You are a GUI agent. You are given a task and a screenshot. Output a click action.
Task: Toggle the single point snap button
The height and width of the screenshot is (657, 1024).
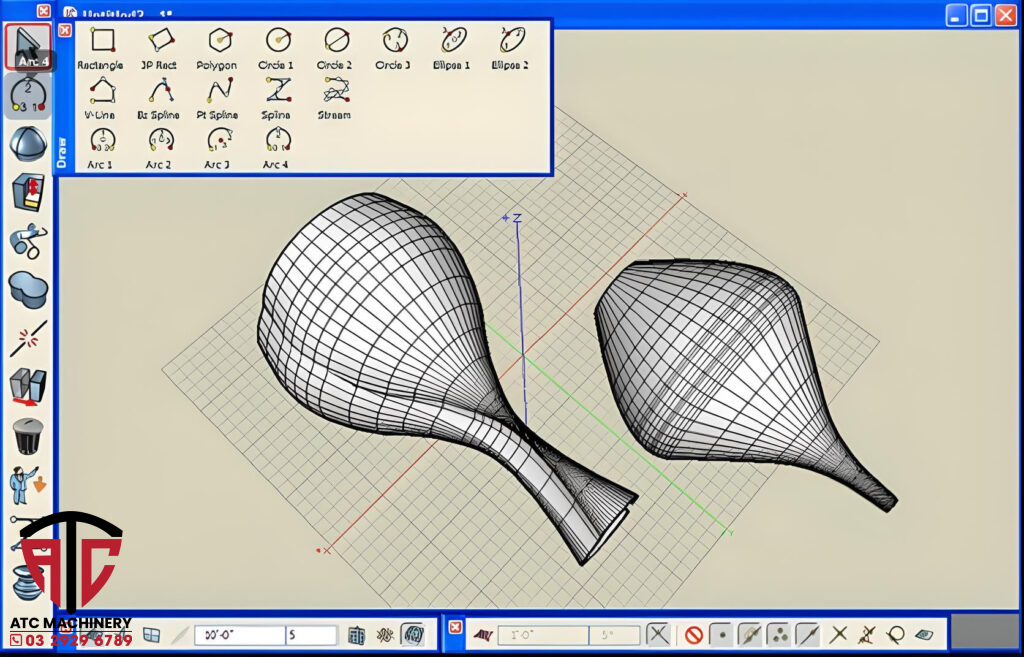721,634
